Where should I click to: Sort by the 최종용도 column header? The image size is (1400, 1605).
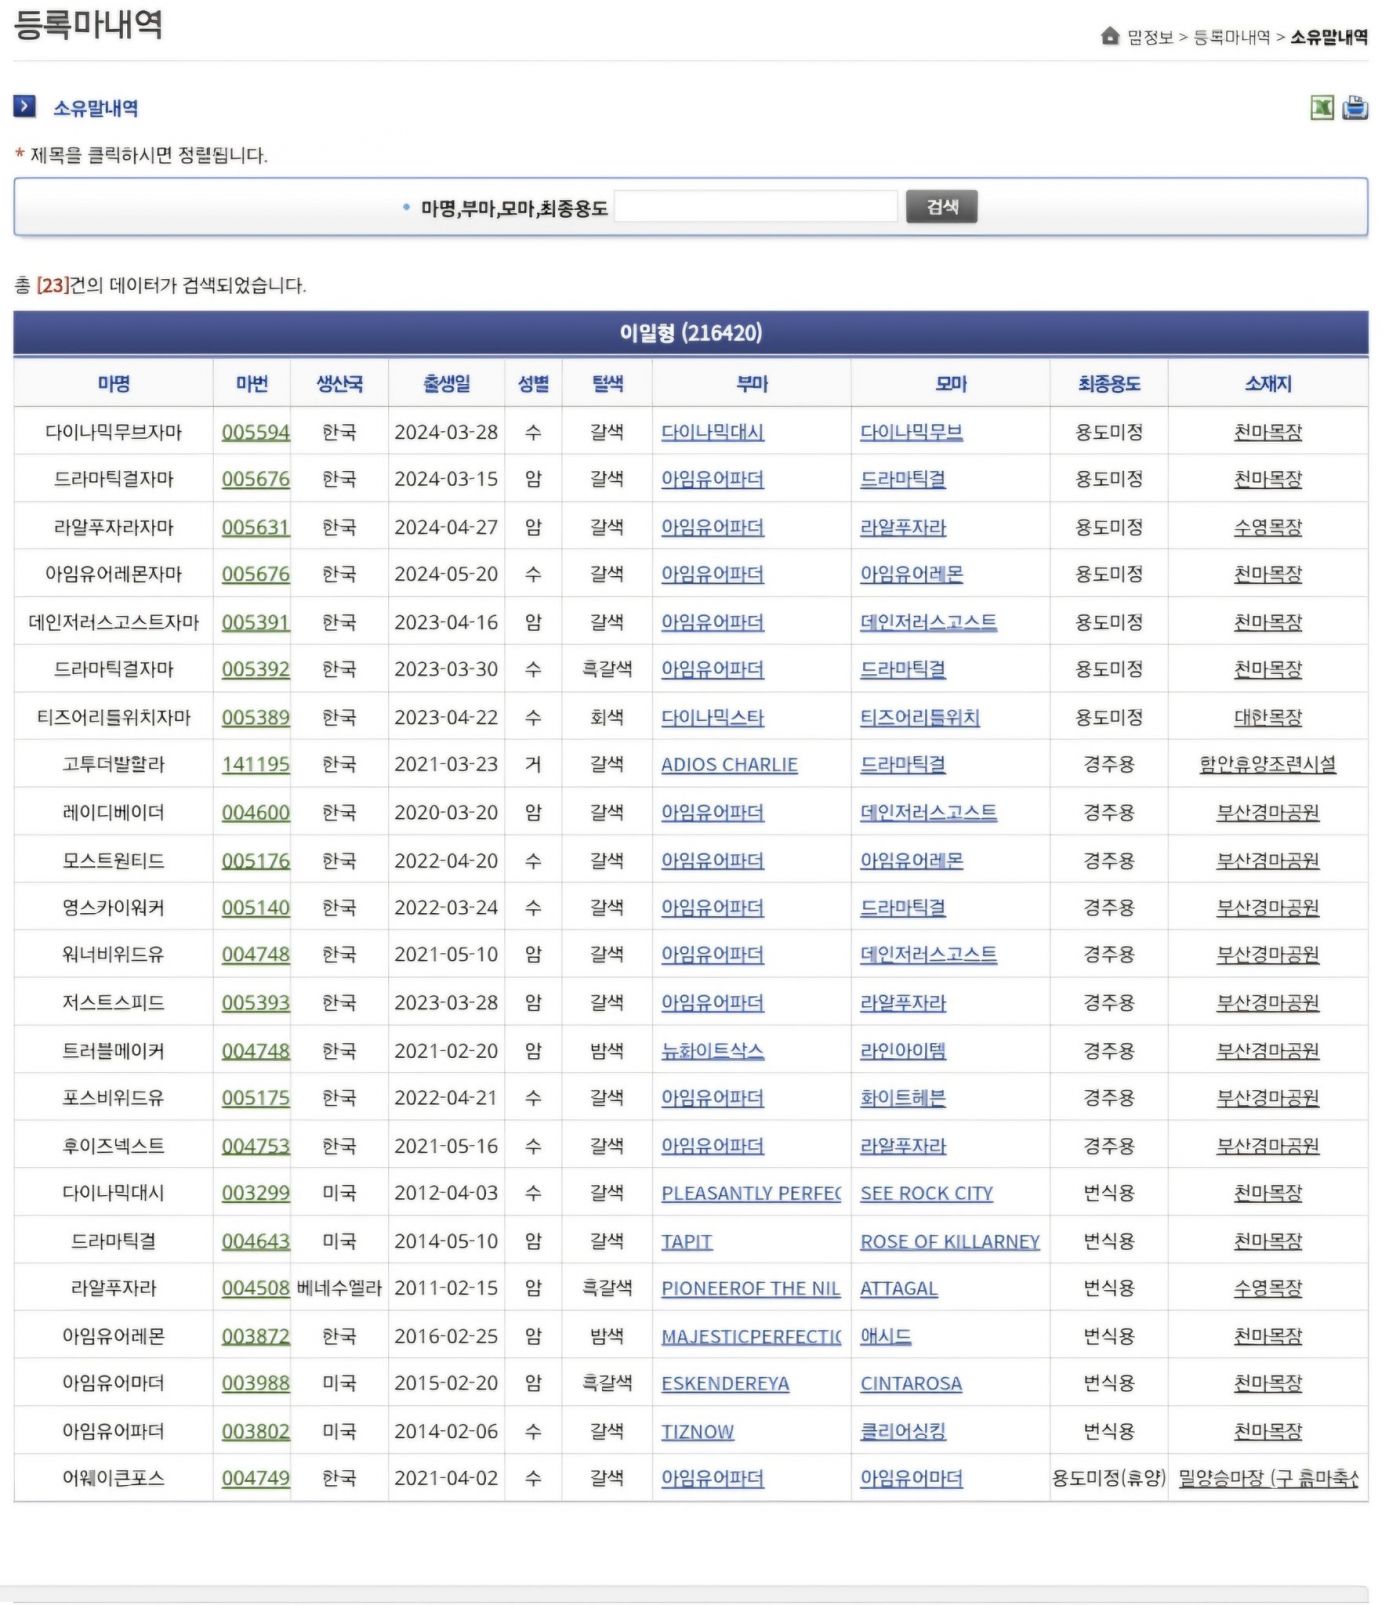tap(1108, 384)
